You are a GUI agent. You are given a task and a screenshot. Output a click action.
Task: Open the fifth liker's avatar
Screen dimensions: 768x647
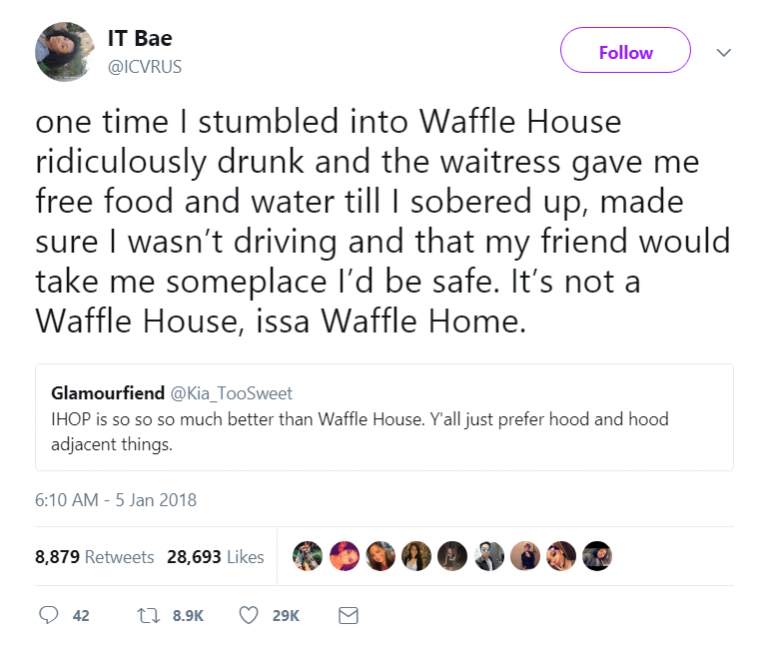point(452,556)
